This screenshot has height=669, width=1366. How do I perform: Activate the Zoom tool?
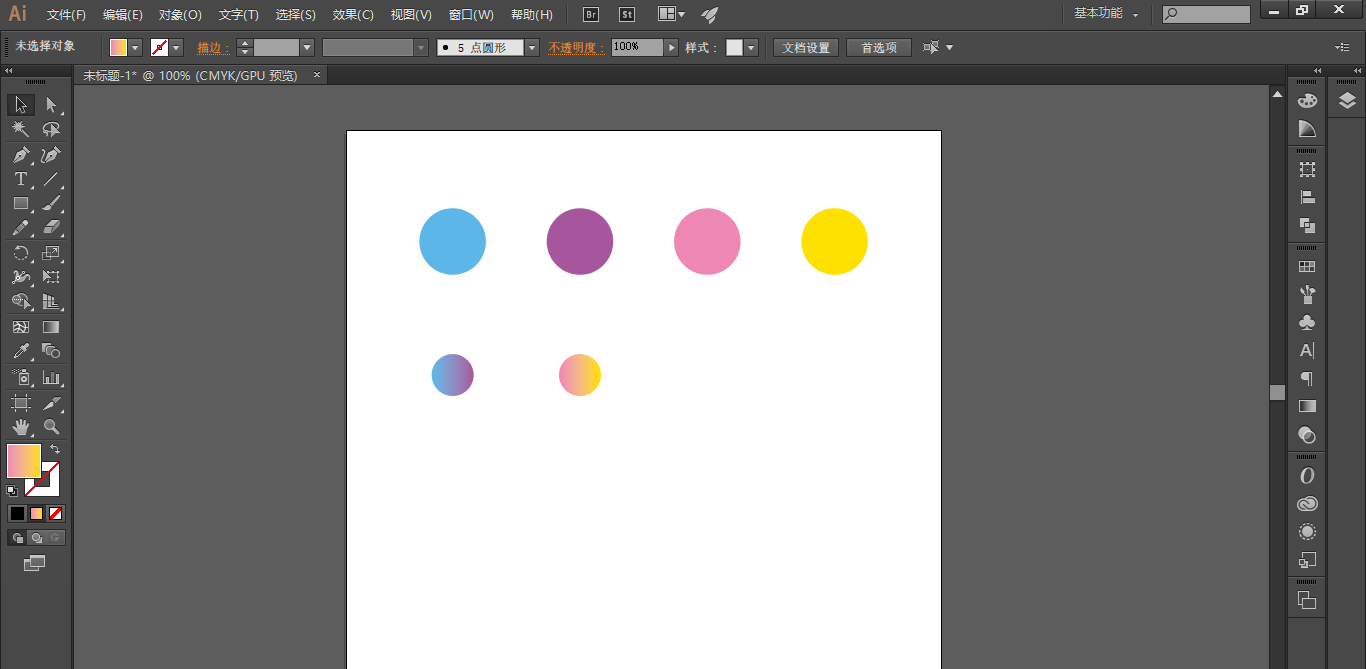(x=51, y=427)
